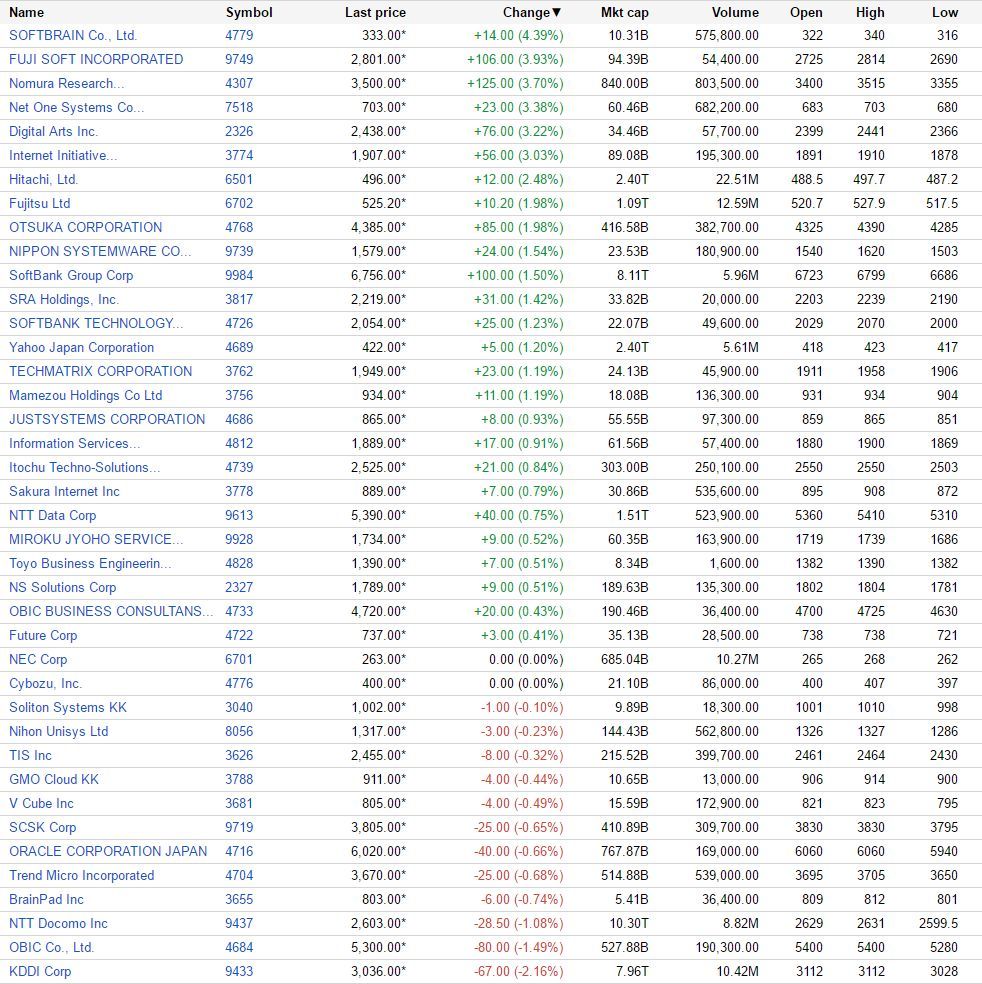Open the ORACLE CORPORATION JAPAN link
Viewport: 982px width, 984px height.
(108, 852)
